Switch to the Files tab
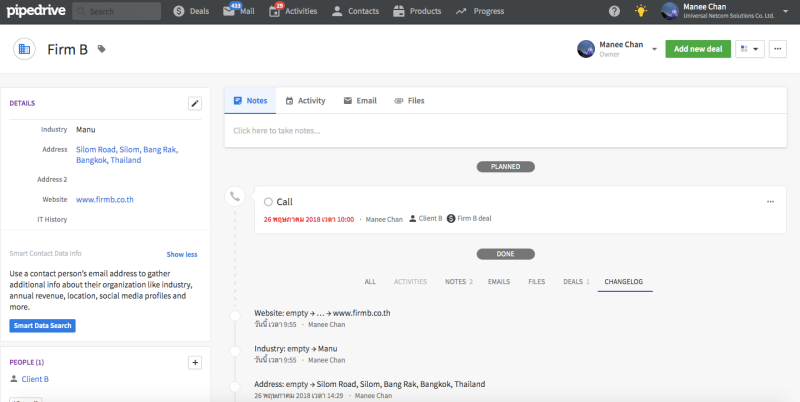This screenshot has height=402, width=800. (409, 101)
